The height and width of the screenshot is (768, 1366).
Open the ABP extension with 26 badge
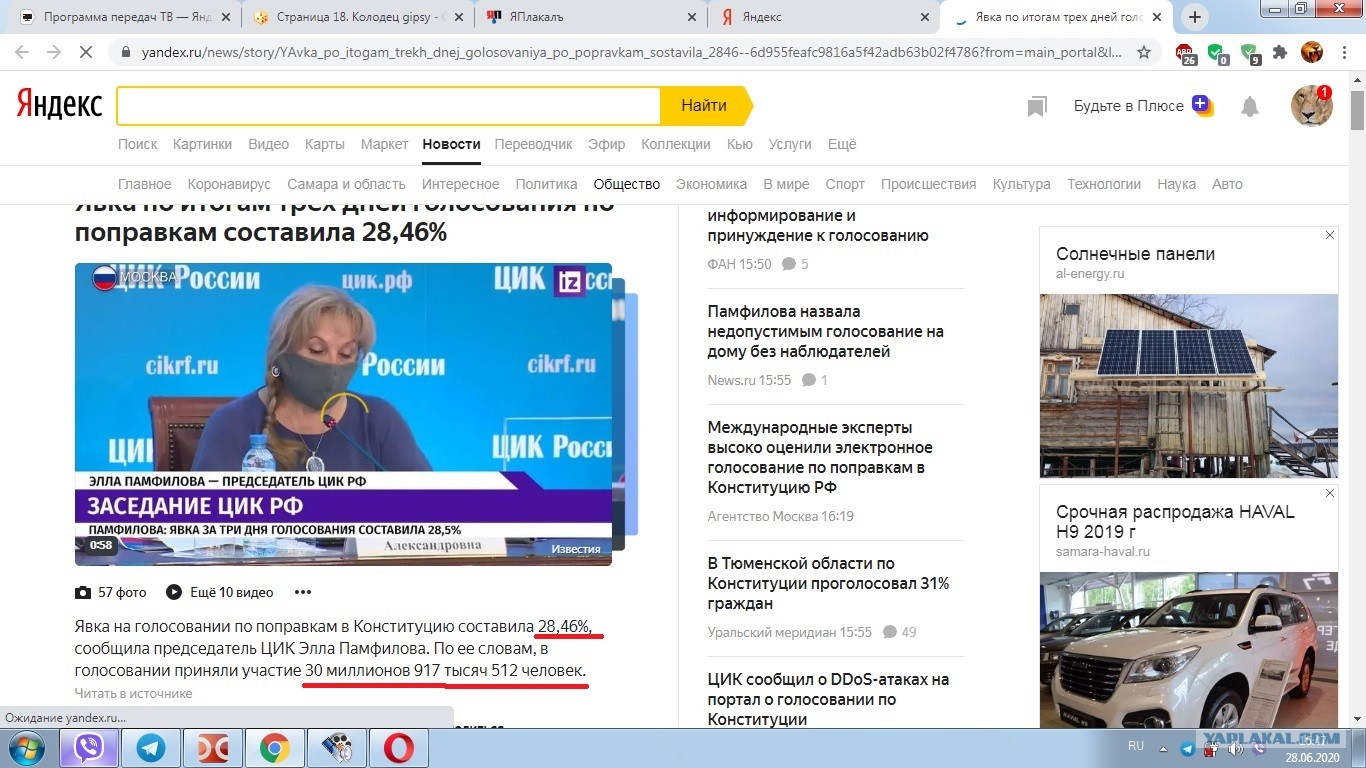click(1185, 53)
